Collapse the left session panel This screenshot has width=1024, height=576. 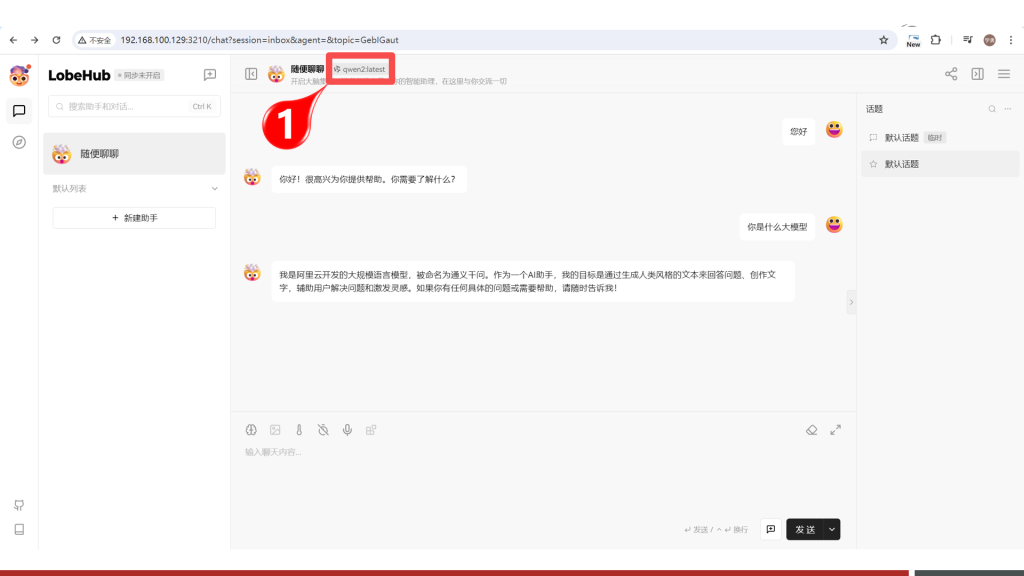251,74
